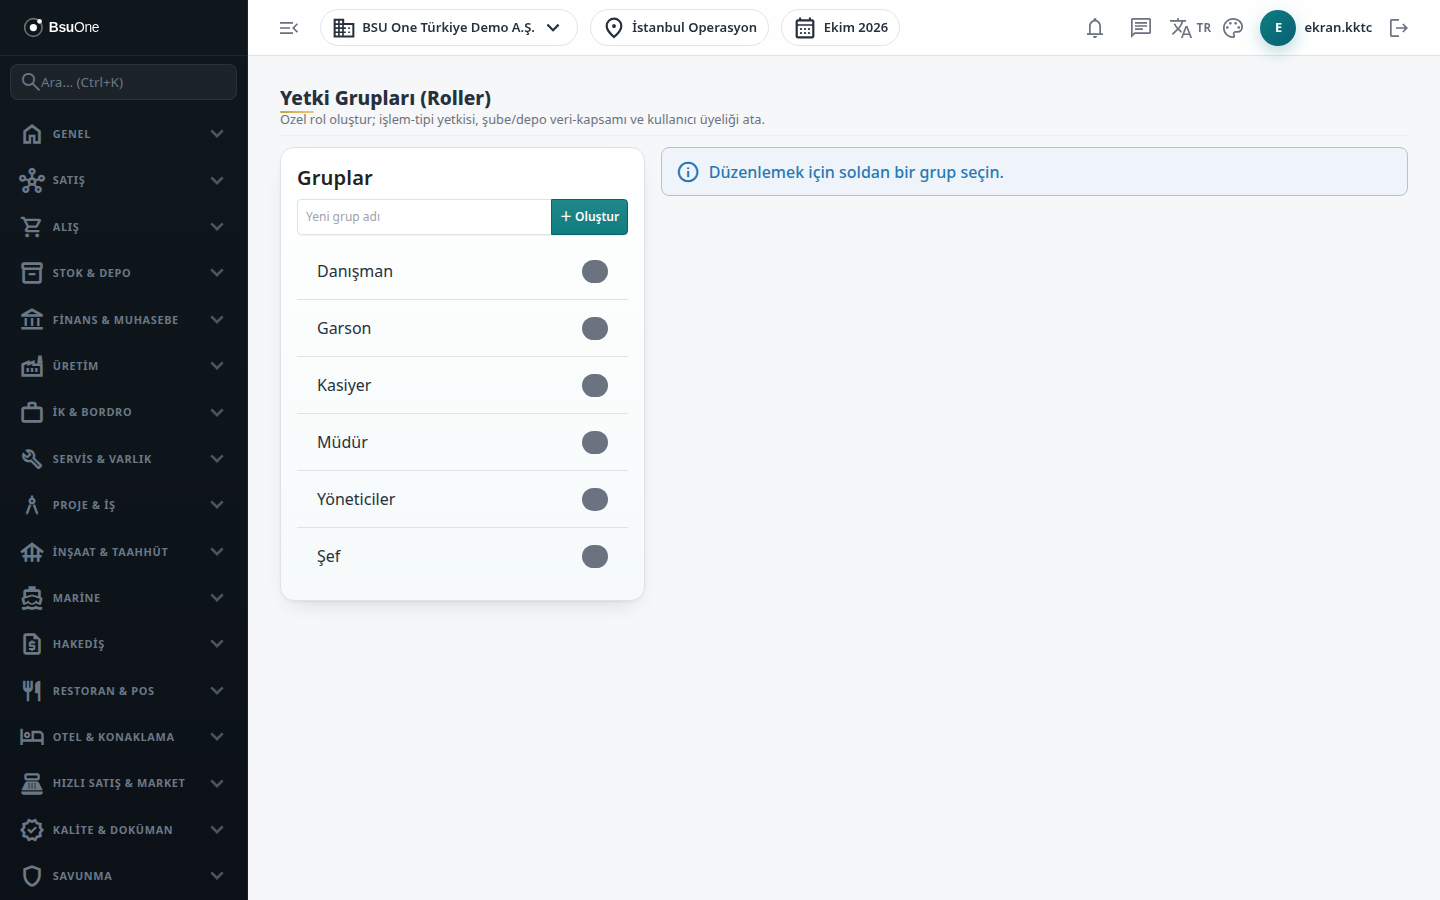Screen dimensions: 1440x900
Task: Expand the Kalite & Doküman chevron
Action: 217,830
